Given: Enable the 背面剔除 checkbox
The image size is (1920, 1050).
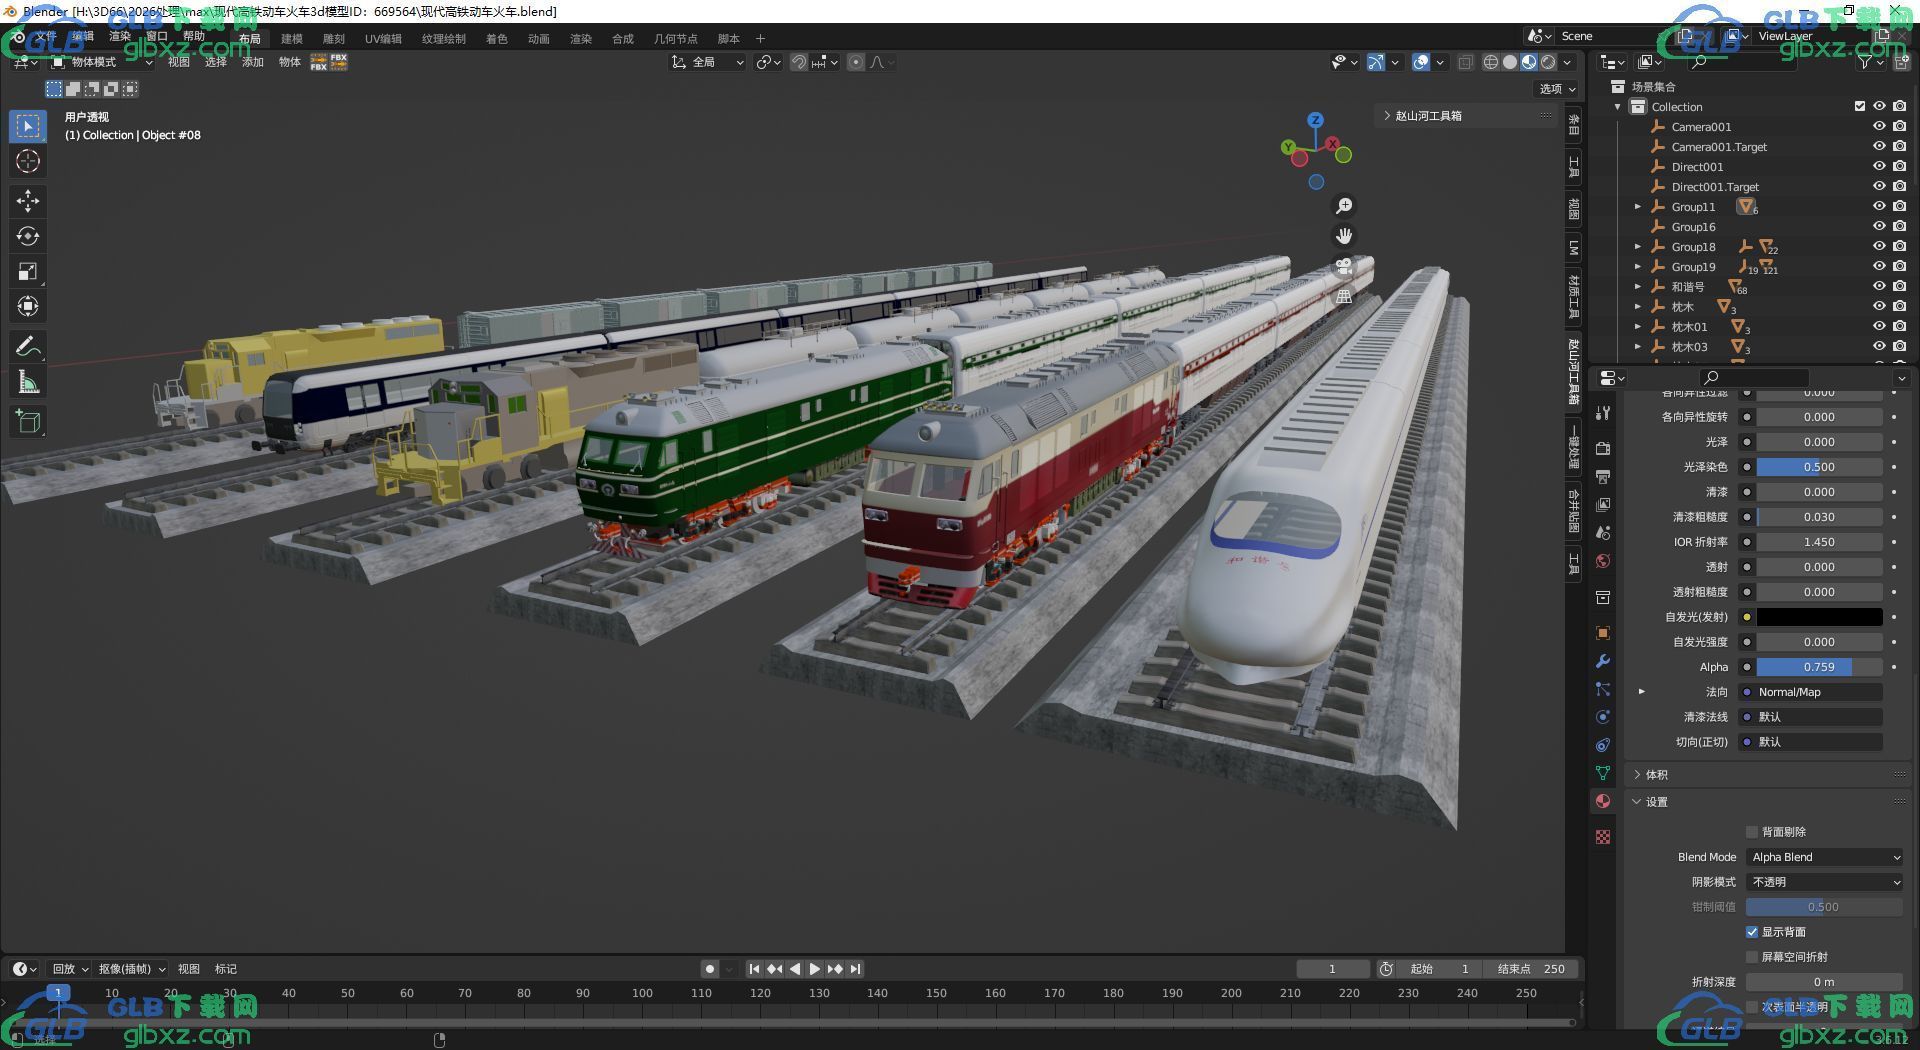Looking at the screenshot, I should [1752, 832].
